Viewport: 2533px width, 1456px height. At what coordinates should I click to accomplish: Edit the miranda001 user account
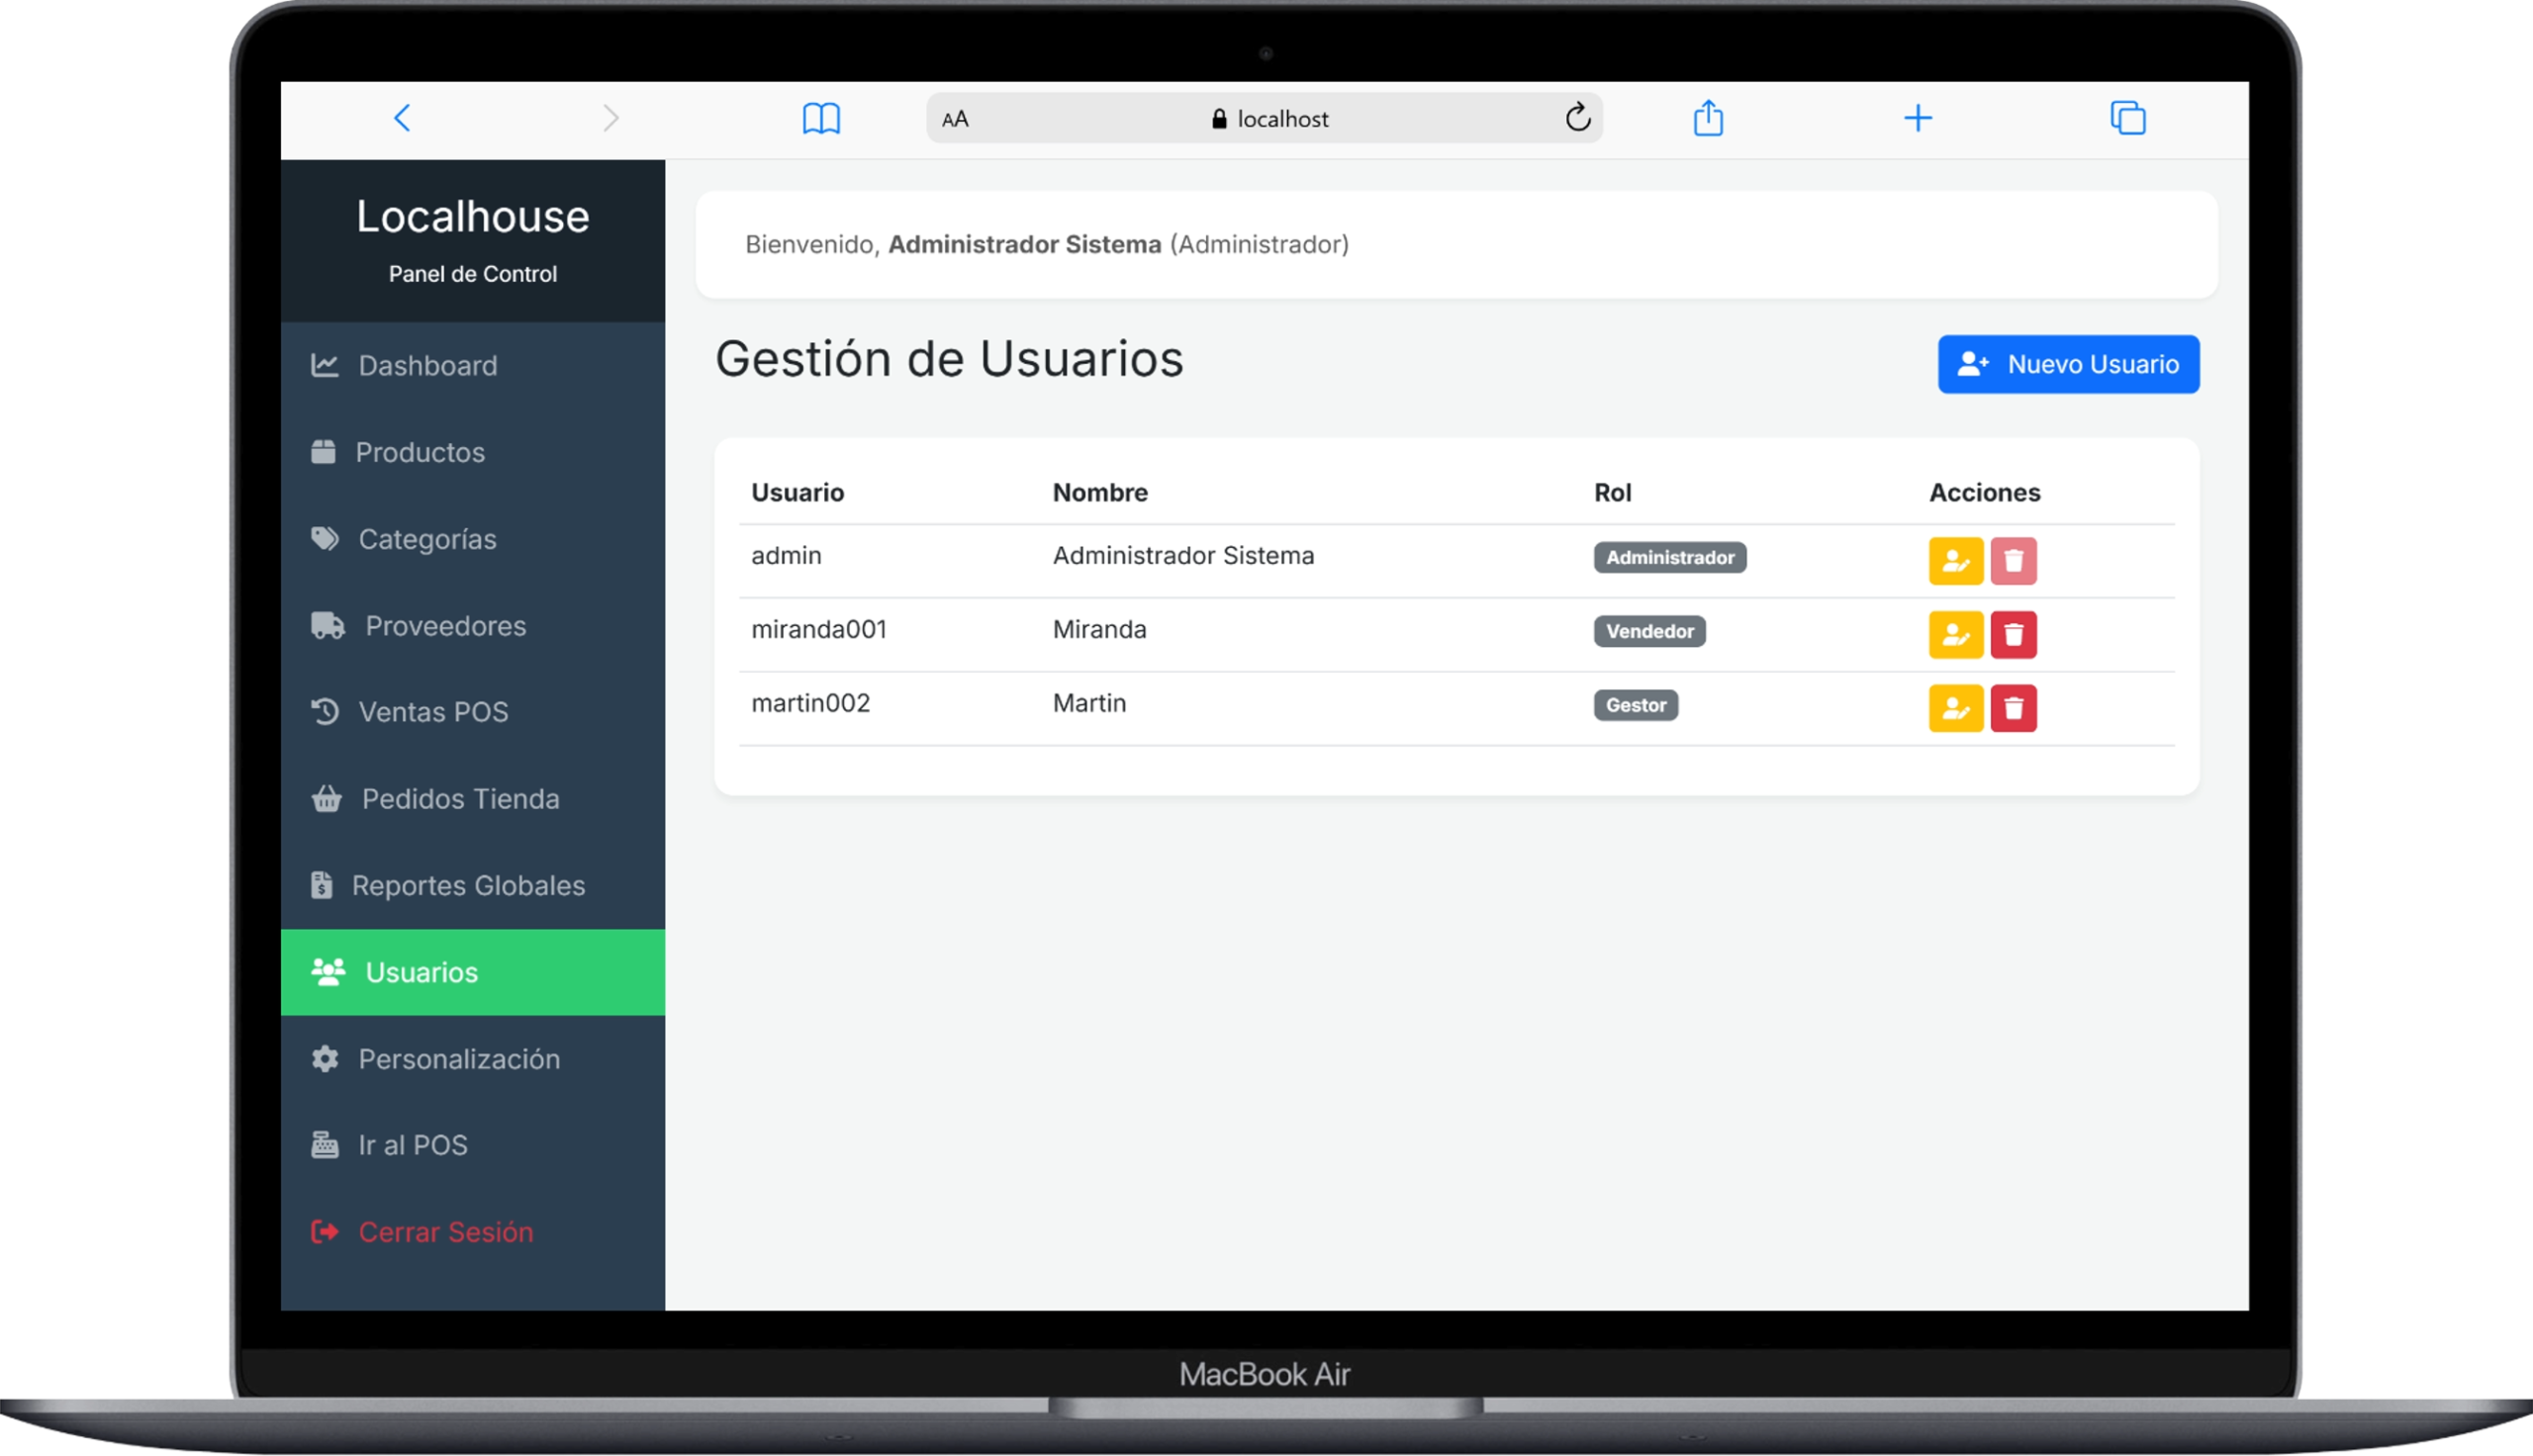tap(1955, 635)
